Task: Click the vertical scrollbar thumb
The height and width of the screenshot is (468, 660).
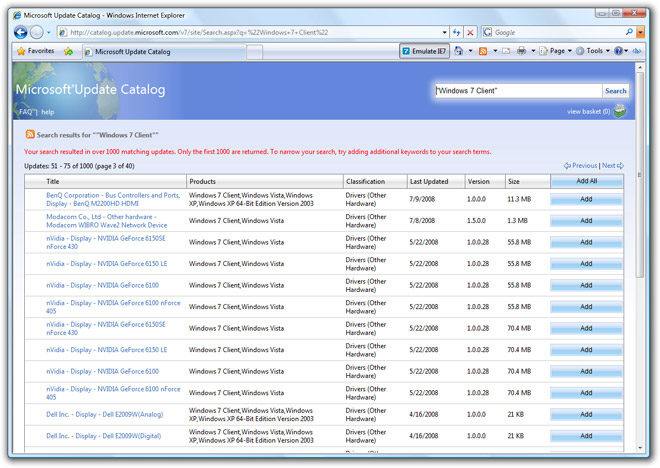Action: 640,175
